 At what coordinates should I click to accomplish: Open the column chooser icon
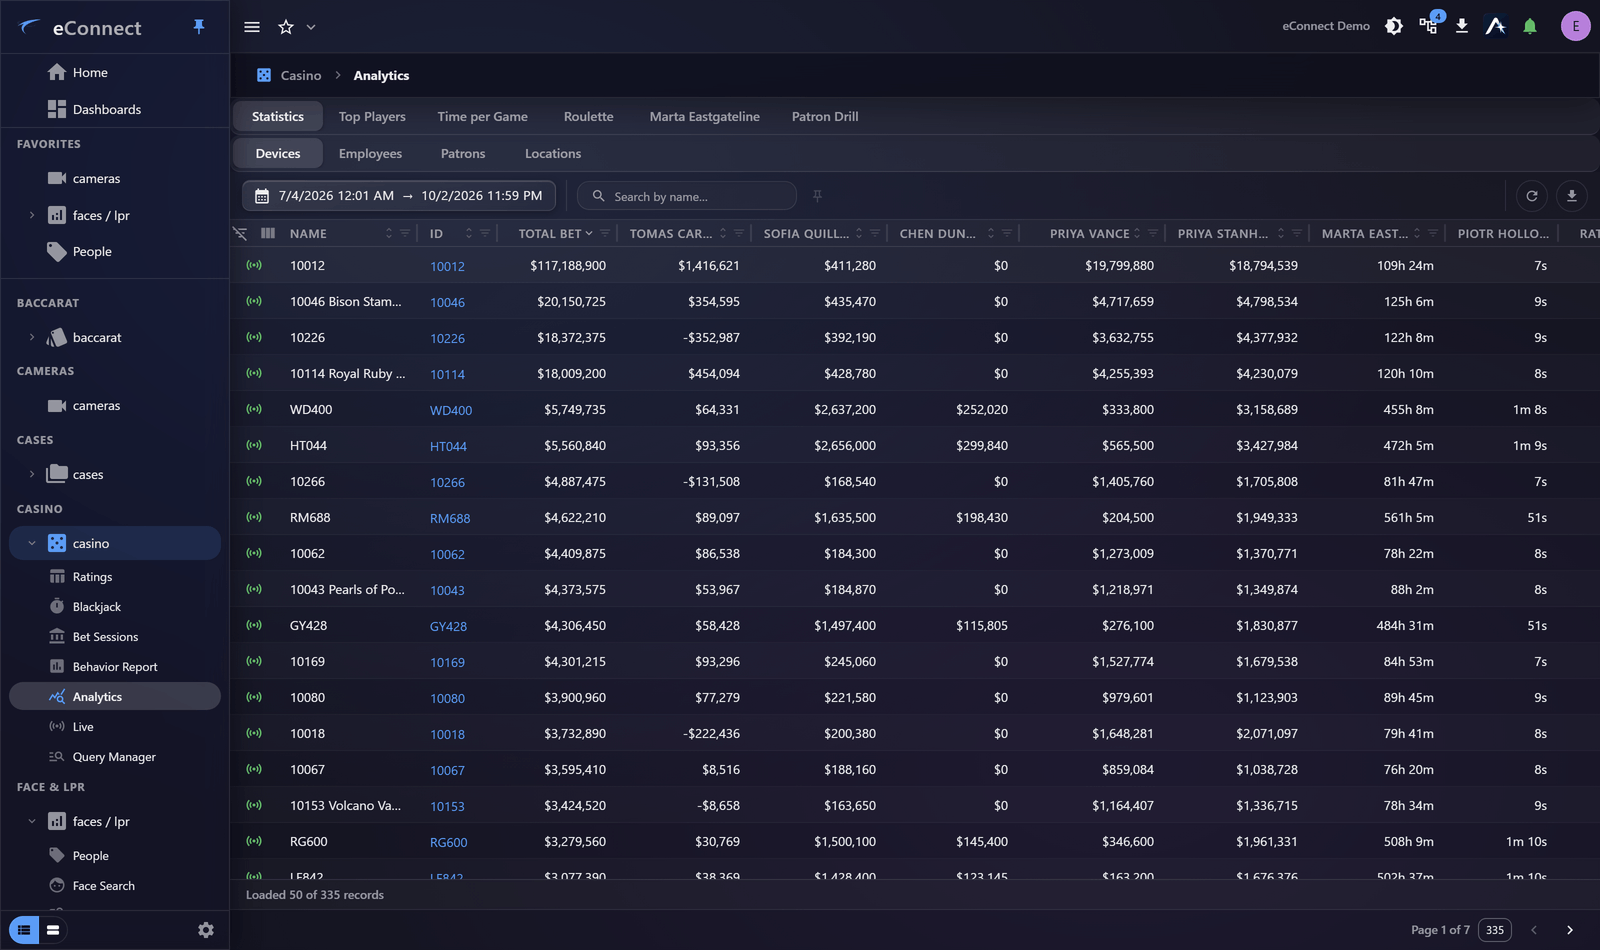coord(268,233)
